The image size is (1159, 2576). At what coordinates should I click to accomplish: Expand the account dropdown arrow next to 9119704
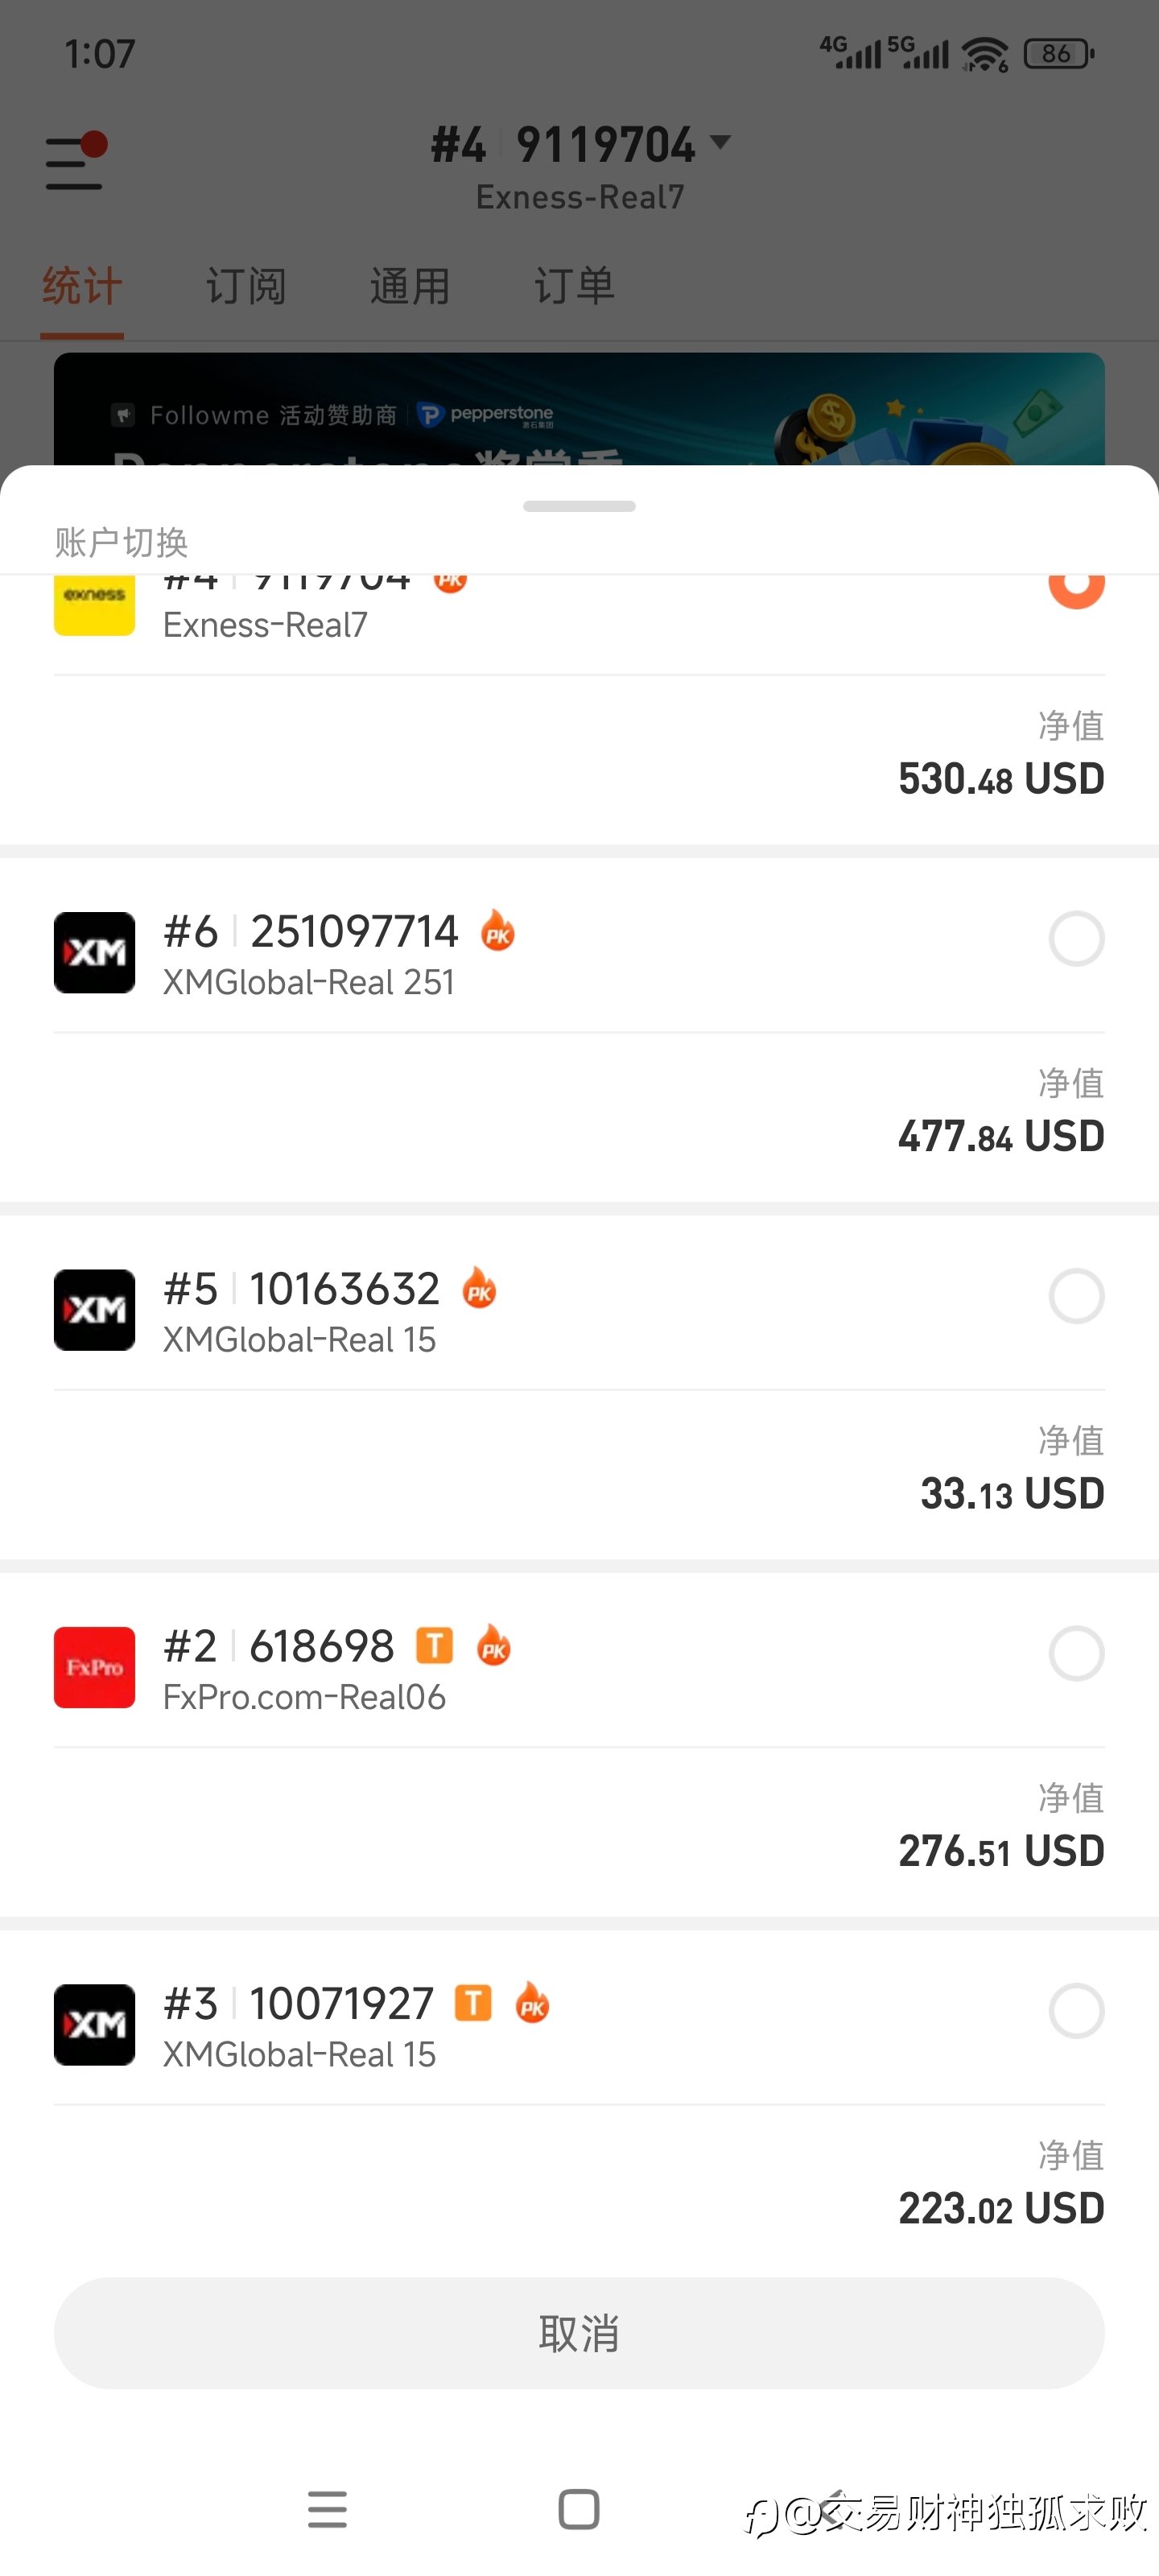pyautogui.click(x=720, y=142)
